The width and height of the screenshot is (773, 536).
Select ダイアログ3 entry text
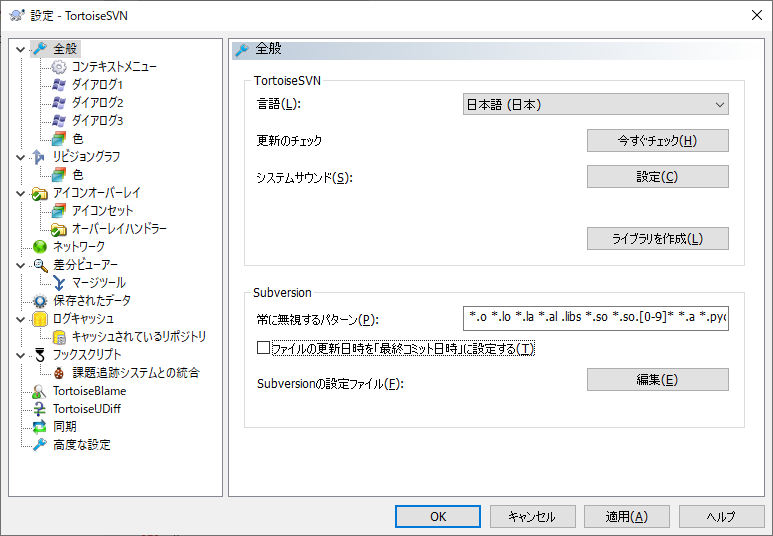coord(98,120)
